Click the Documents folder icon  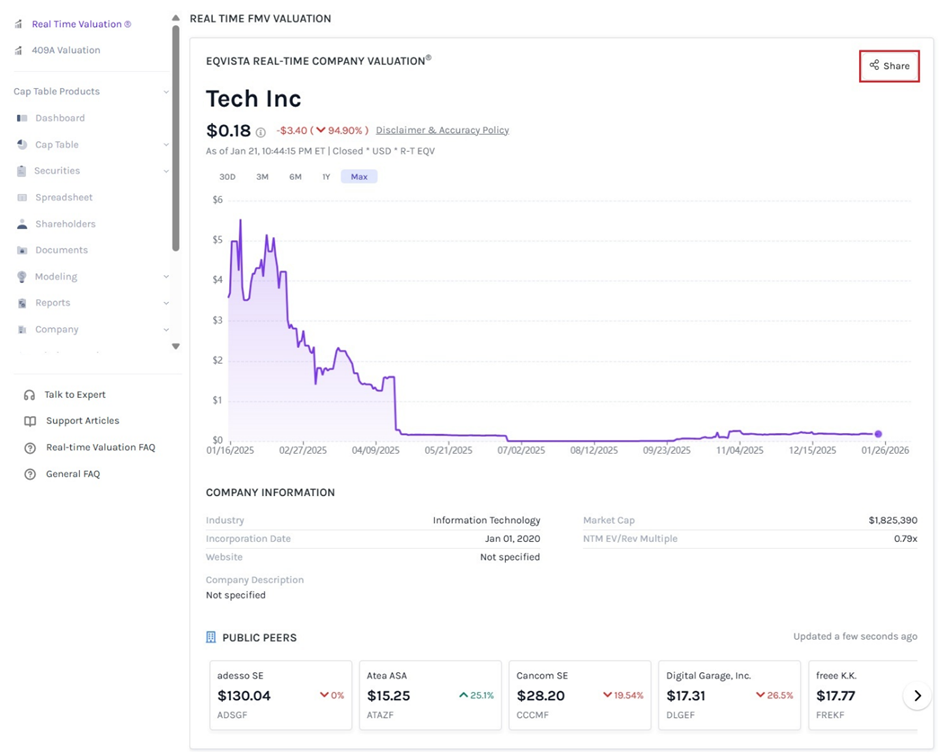coord(22,250)
